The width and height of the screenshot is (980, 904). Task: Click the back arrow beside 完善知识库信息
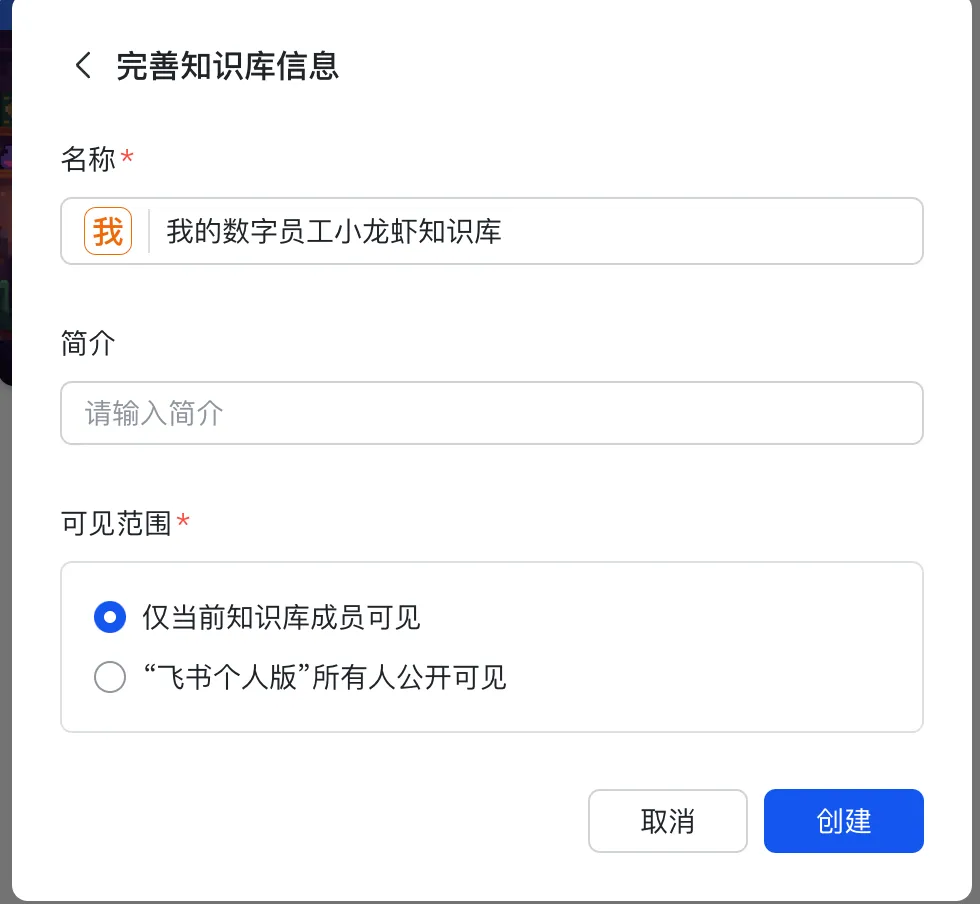83,66
